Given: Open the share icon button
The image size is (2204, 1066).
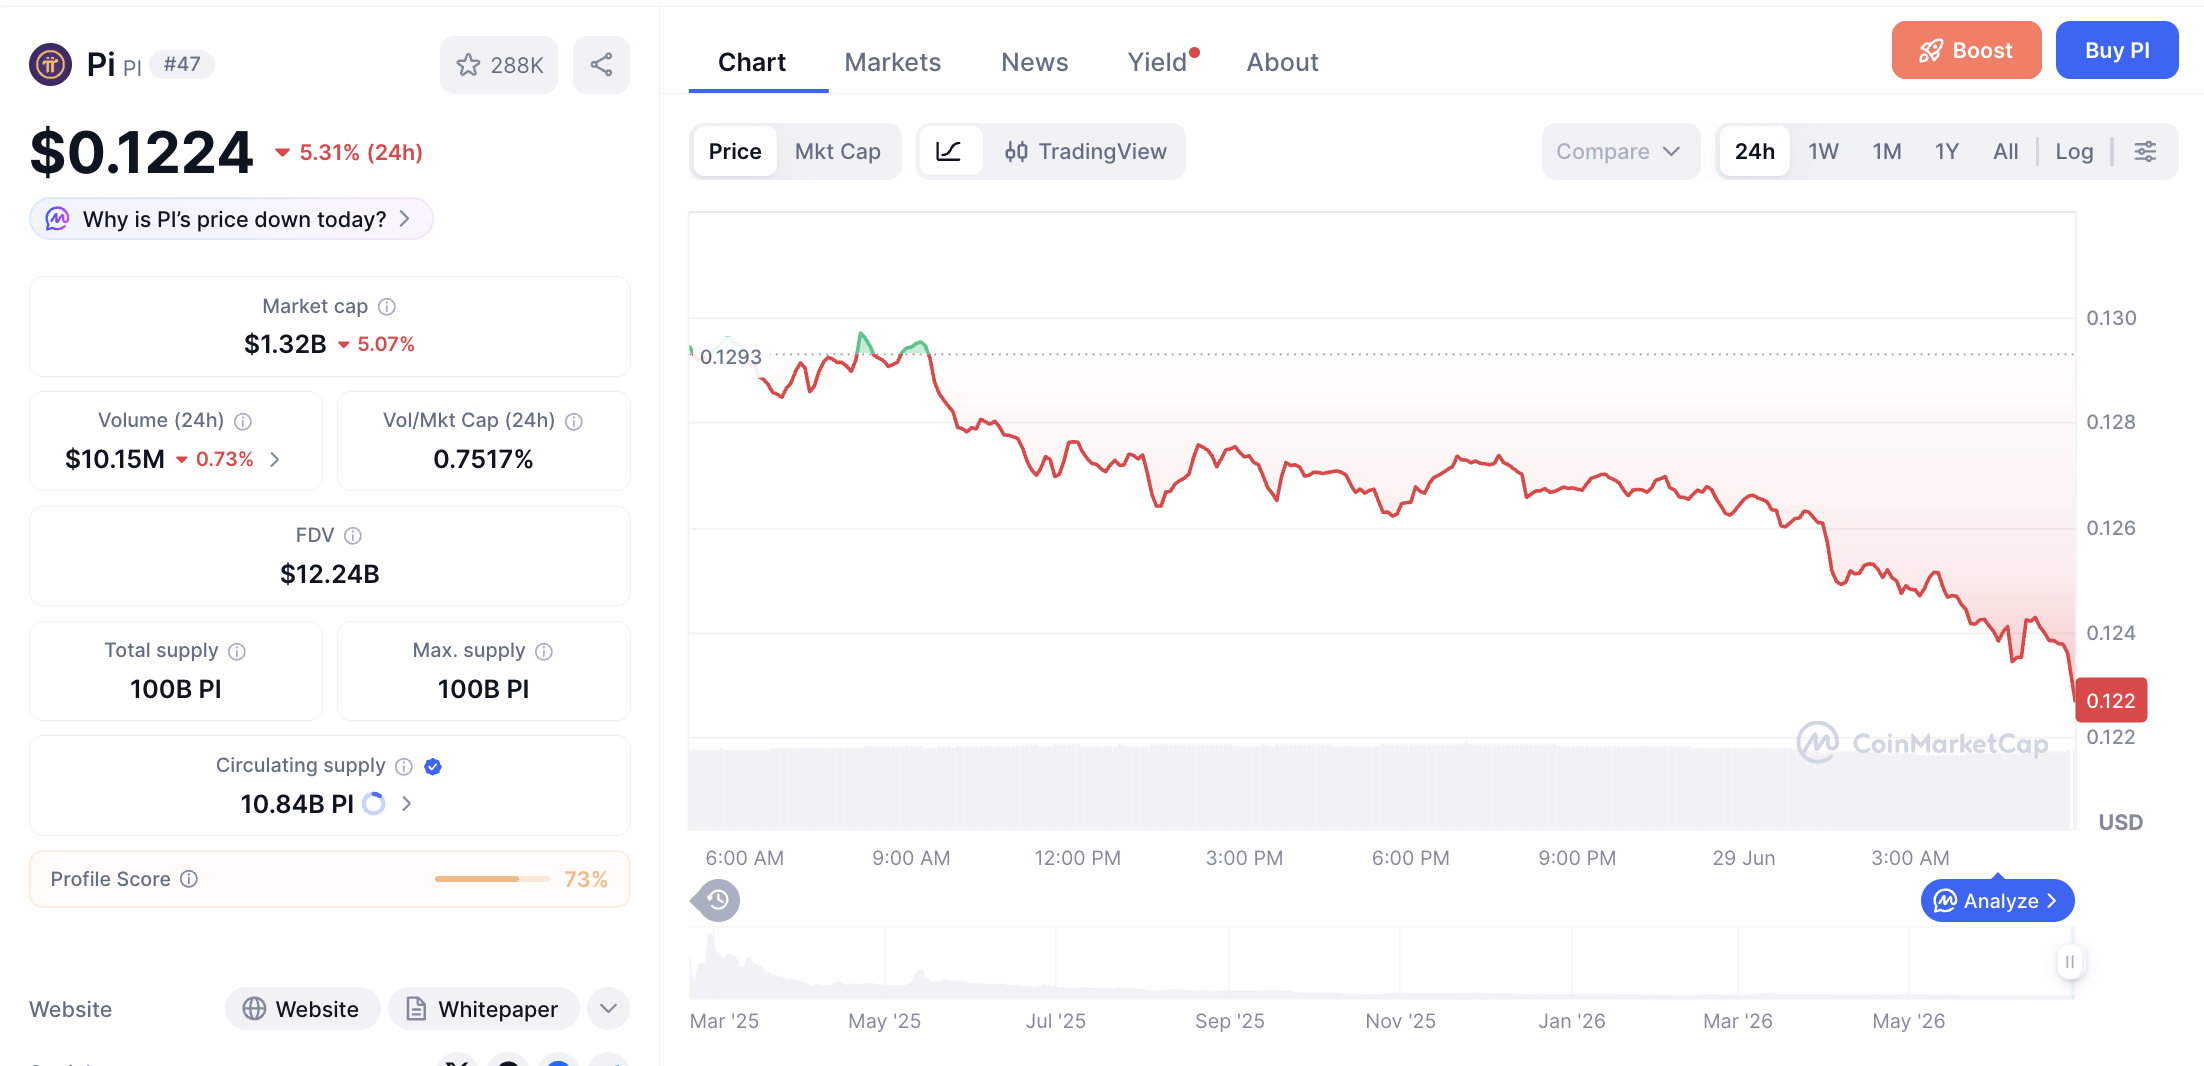Looking at the screenshot, I should coord(601,65).
